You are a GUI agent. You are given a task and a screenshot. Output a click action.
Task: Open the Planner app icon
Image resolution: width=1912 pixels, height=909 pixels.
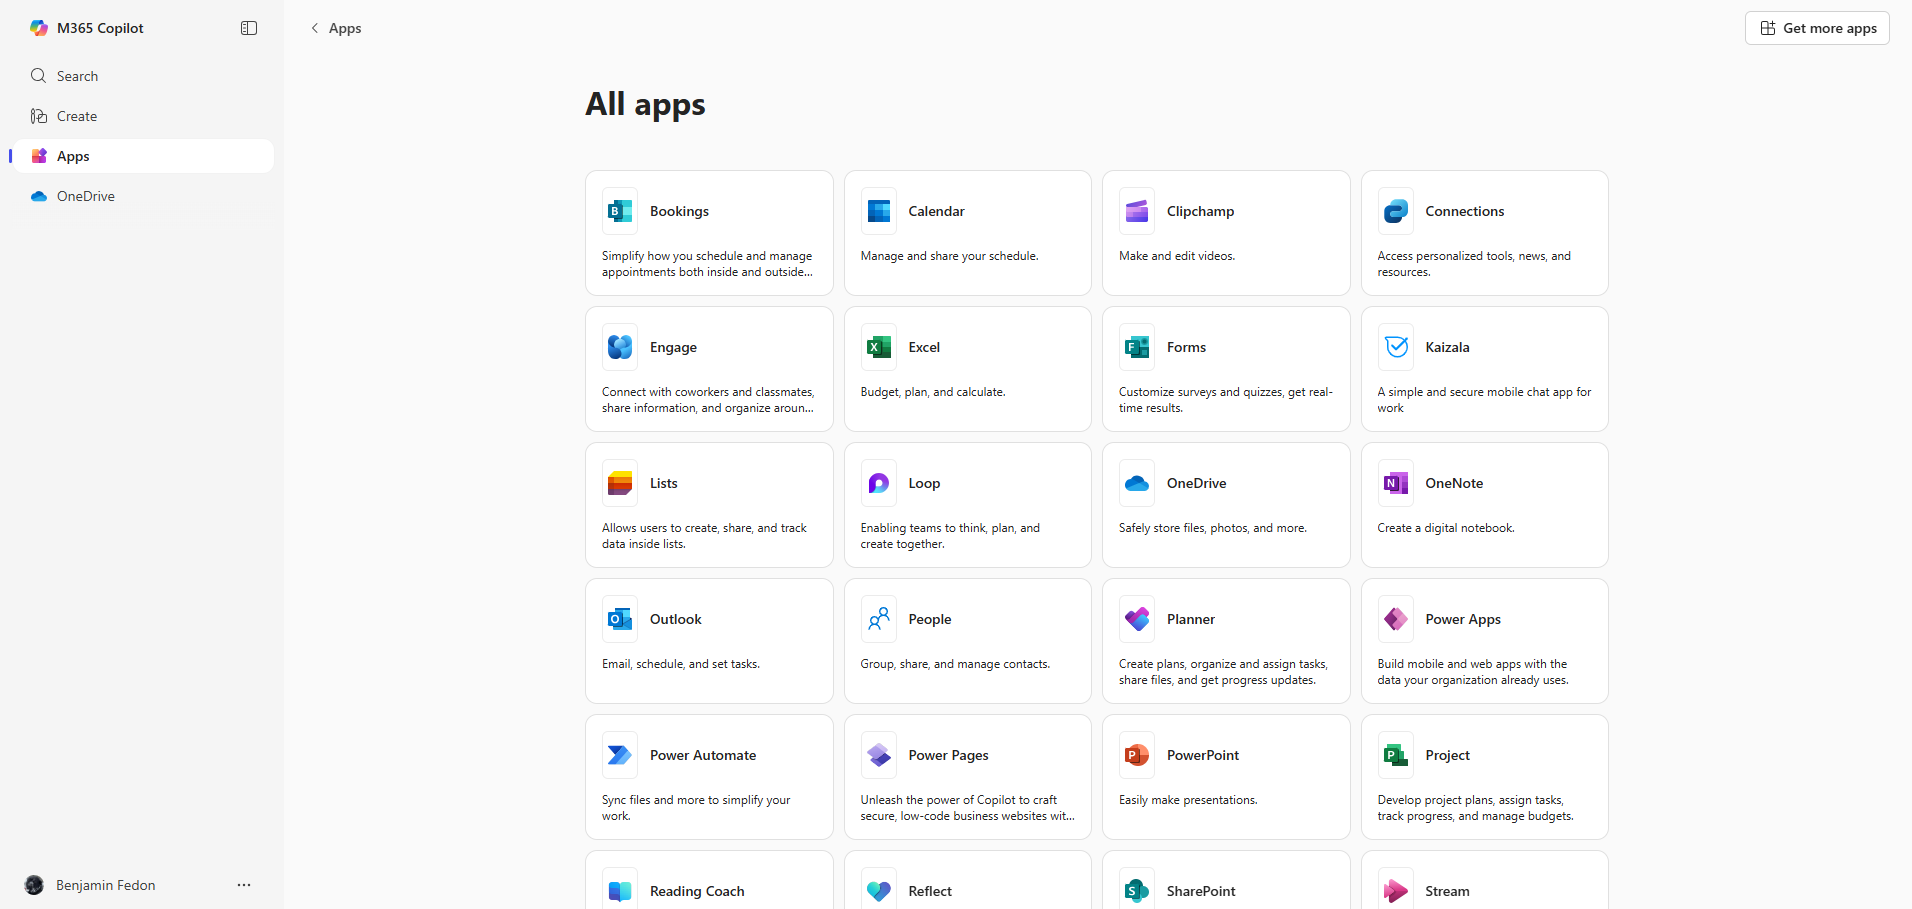click(x=1137, y=619)
